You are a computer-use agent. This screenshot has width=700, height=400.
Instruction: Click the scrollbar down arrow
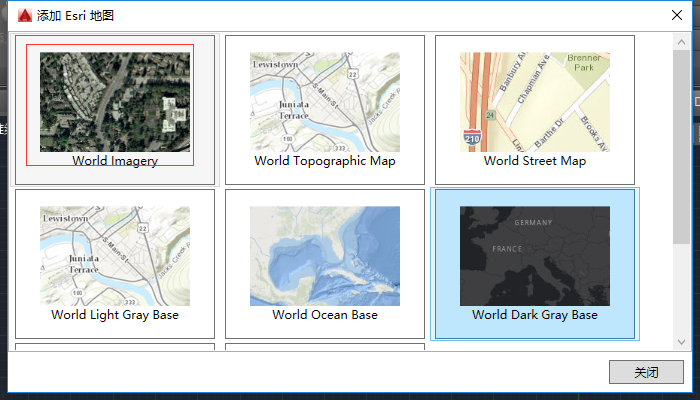click(681, 342)
